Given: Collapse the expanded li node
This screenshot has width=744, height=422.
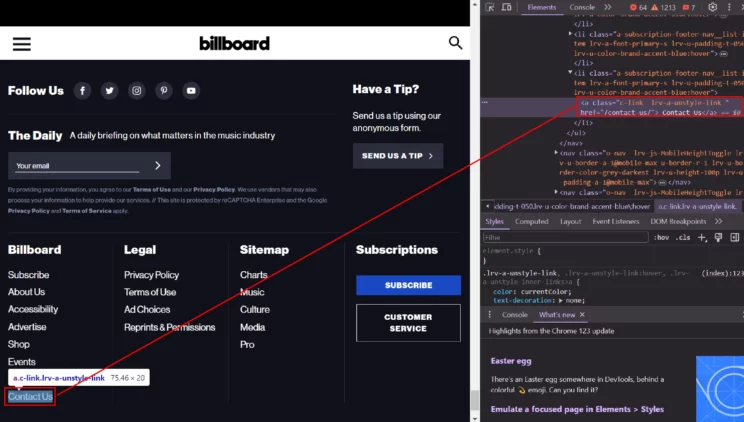Looking at the screenshot, I should pos(570,73).
